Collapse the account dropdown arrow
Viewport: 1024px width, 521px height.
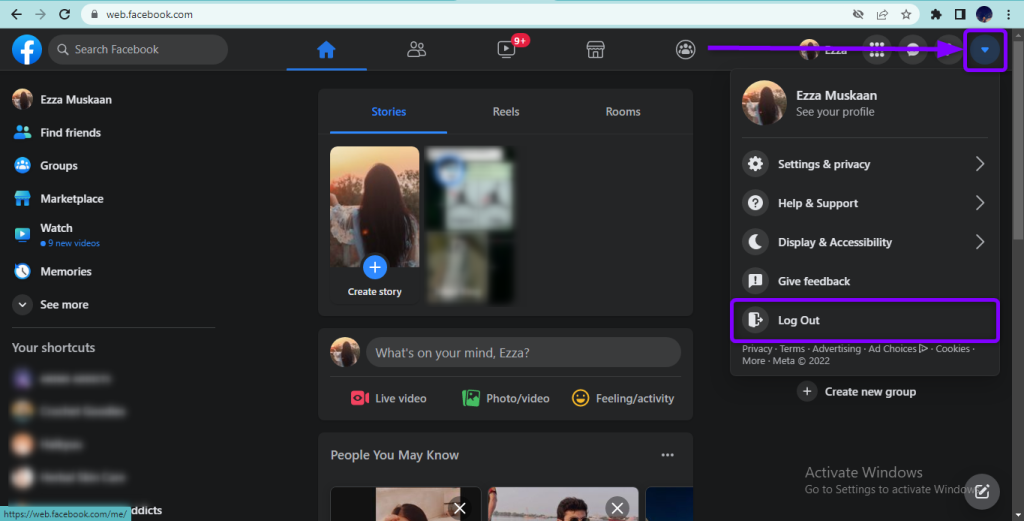click(x=986, y=50)
